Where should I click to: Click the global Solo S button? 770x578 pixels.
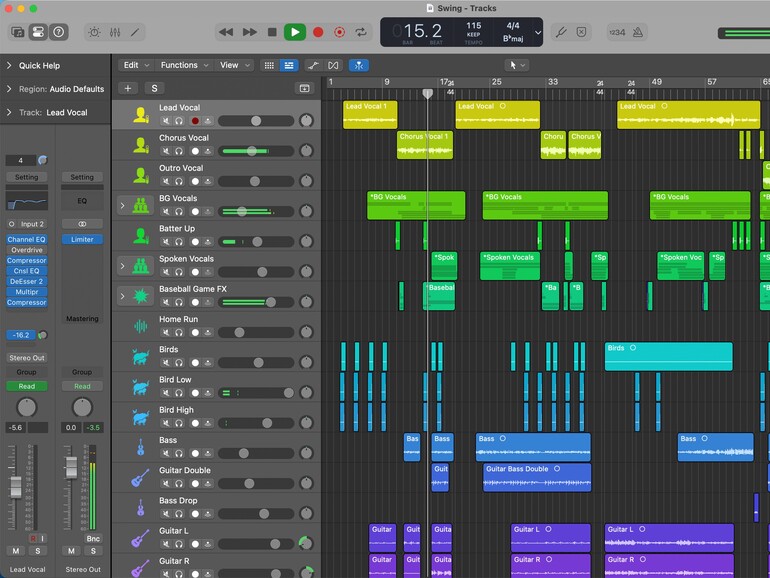point(155,88)
